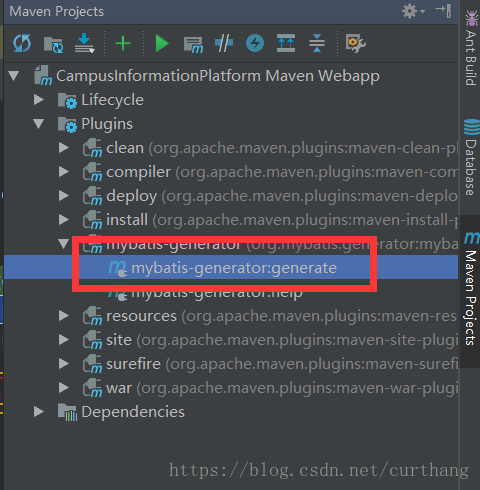Open the Database side tab
The width and height of the screenshot is (480, 490).
(471, 157)
